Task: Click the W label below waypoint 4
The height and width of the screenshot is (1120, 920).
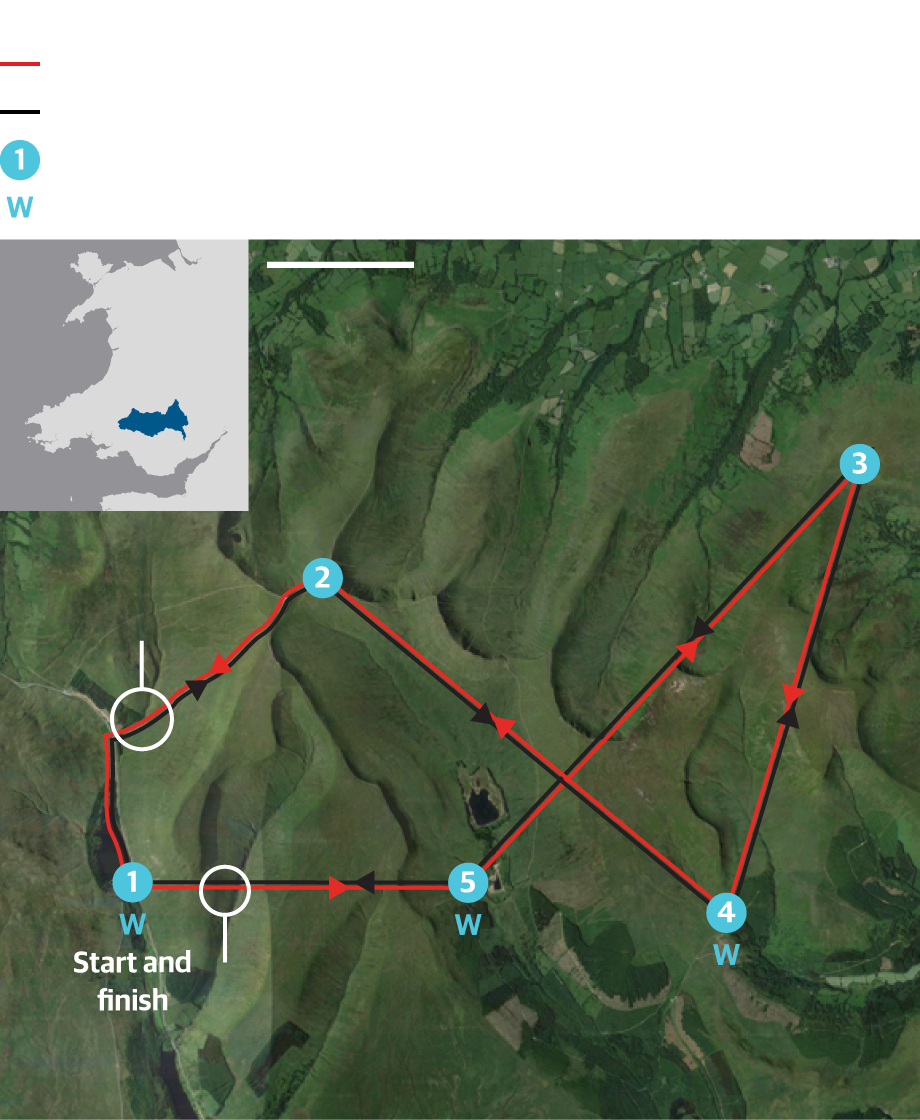Action: (x=726, y=955)
